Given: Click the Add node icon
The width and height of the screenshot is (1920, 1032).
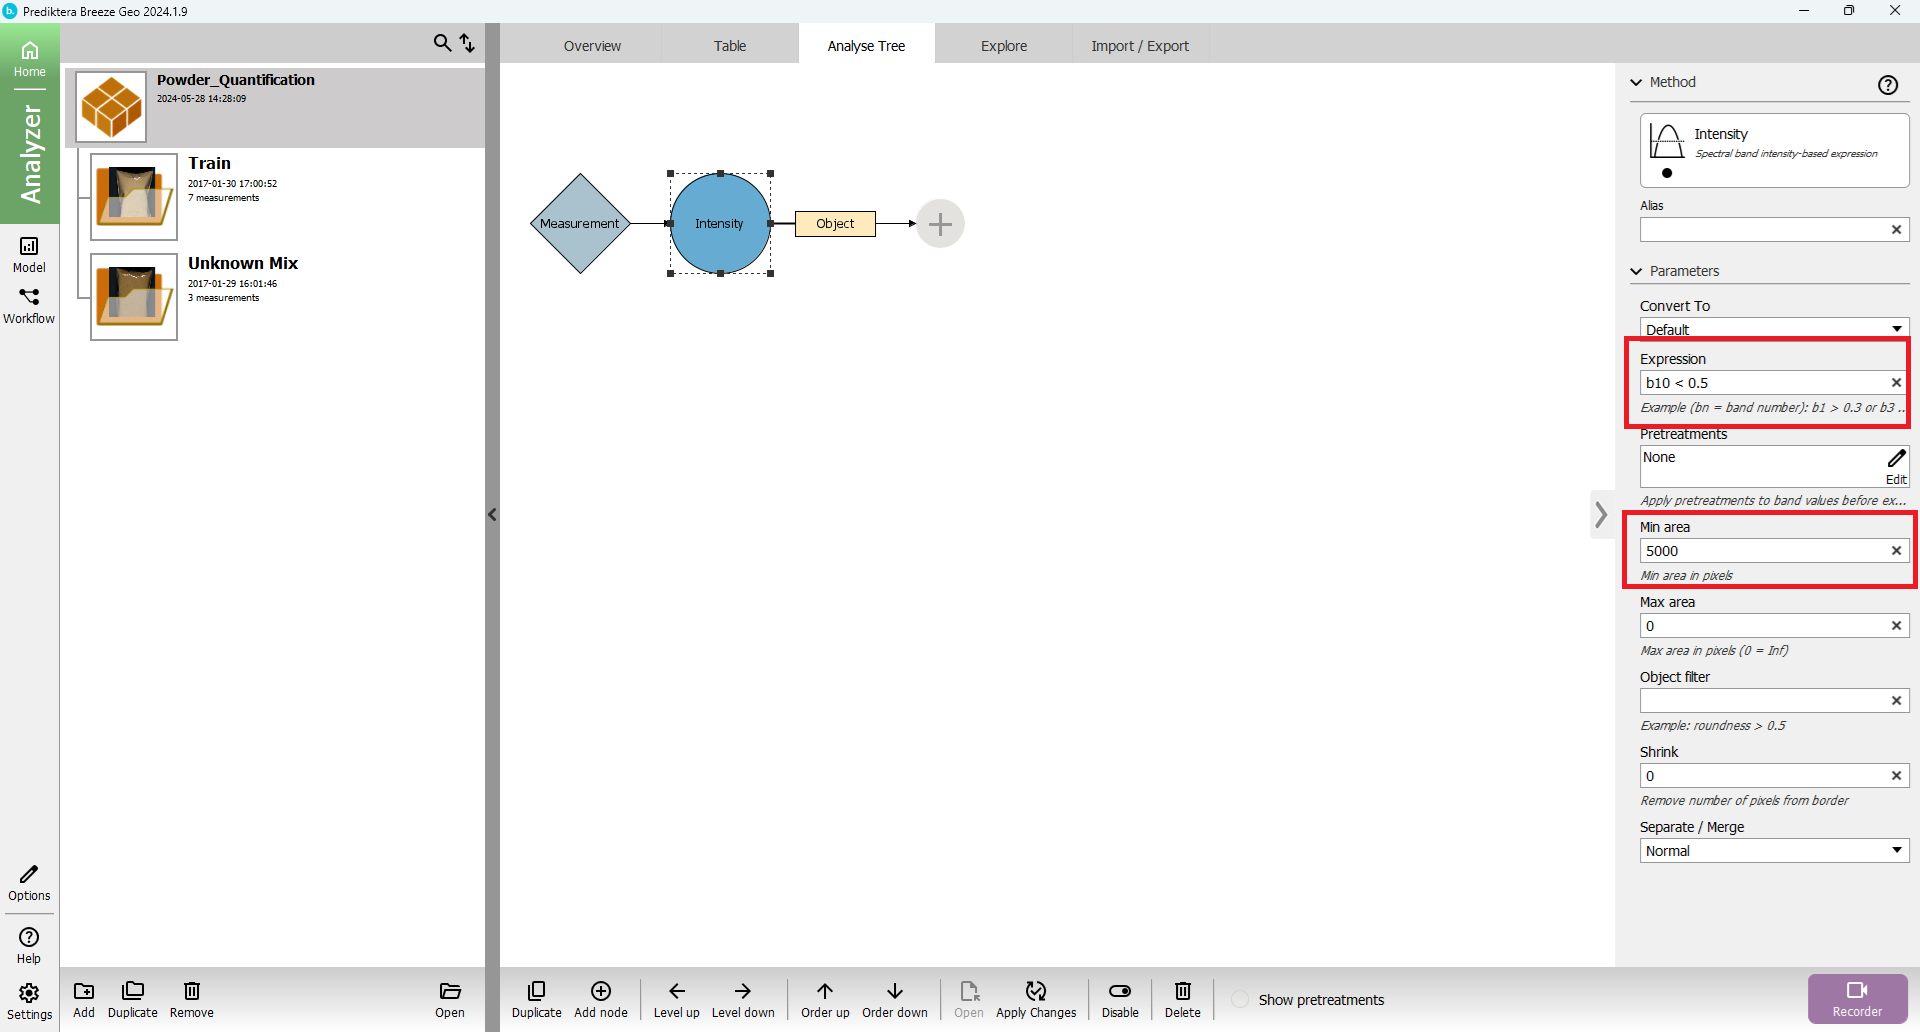Looking at the screenshot, I should pos(600,998).
